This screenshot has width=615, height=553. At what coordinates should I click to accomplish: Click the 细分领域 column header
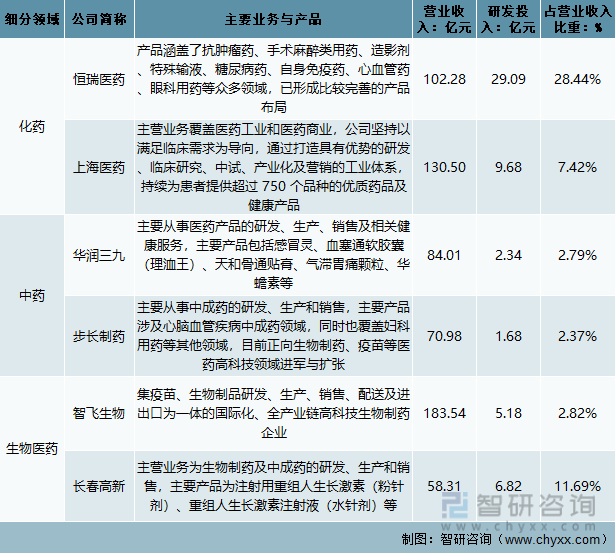pyautogui.click(x=32, y=19)
